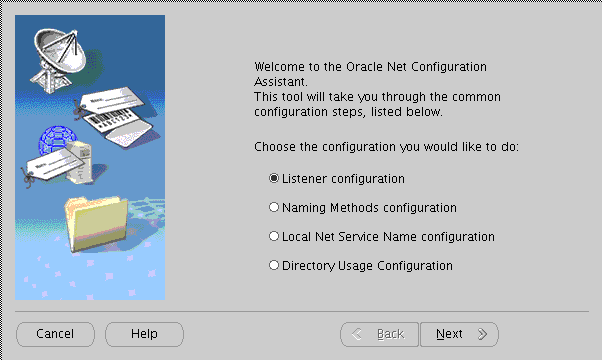Image resolution: width=602 pixels, height=360 pixels.
Task: Click the Cancel button
Action: pyautogui.click(x=55, y=334)
